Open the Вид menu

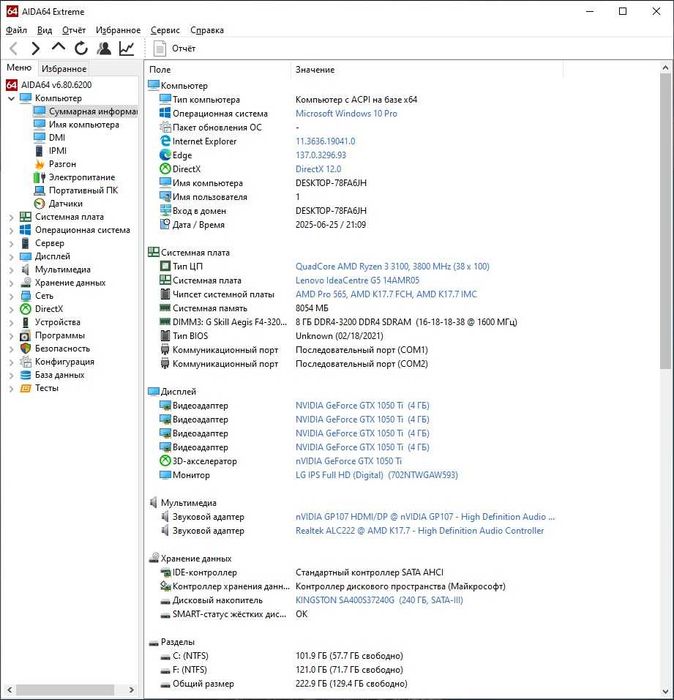coord(44,30)
